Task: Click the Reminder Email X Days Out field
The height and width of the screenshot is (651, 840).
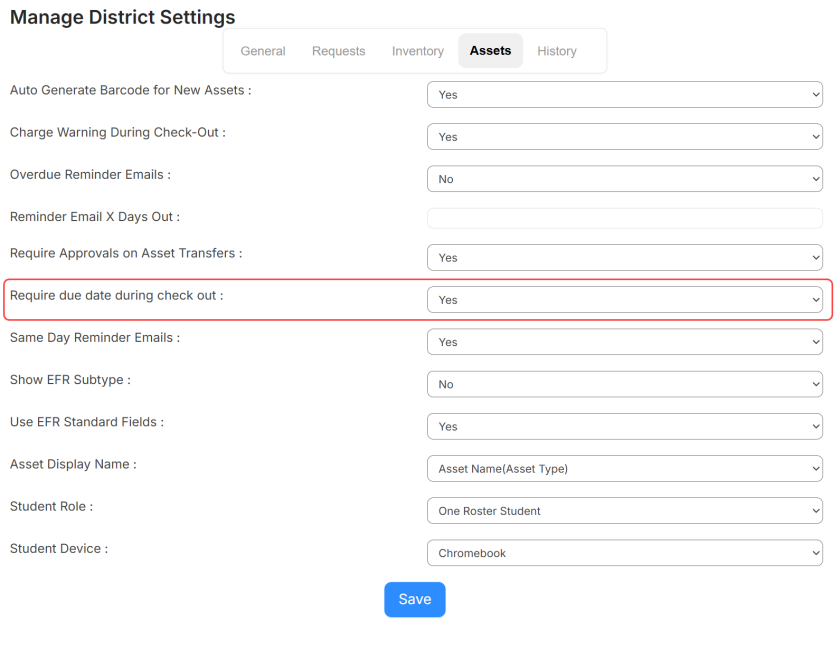Action: (x=624, y=218)
